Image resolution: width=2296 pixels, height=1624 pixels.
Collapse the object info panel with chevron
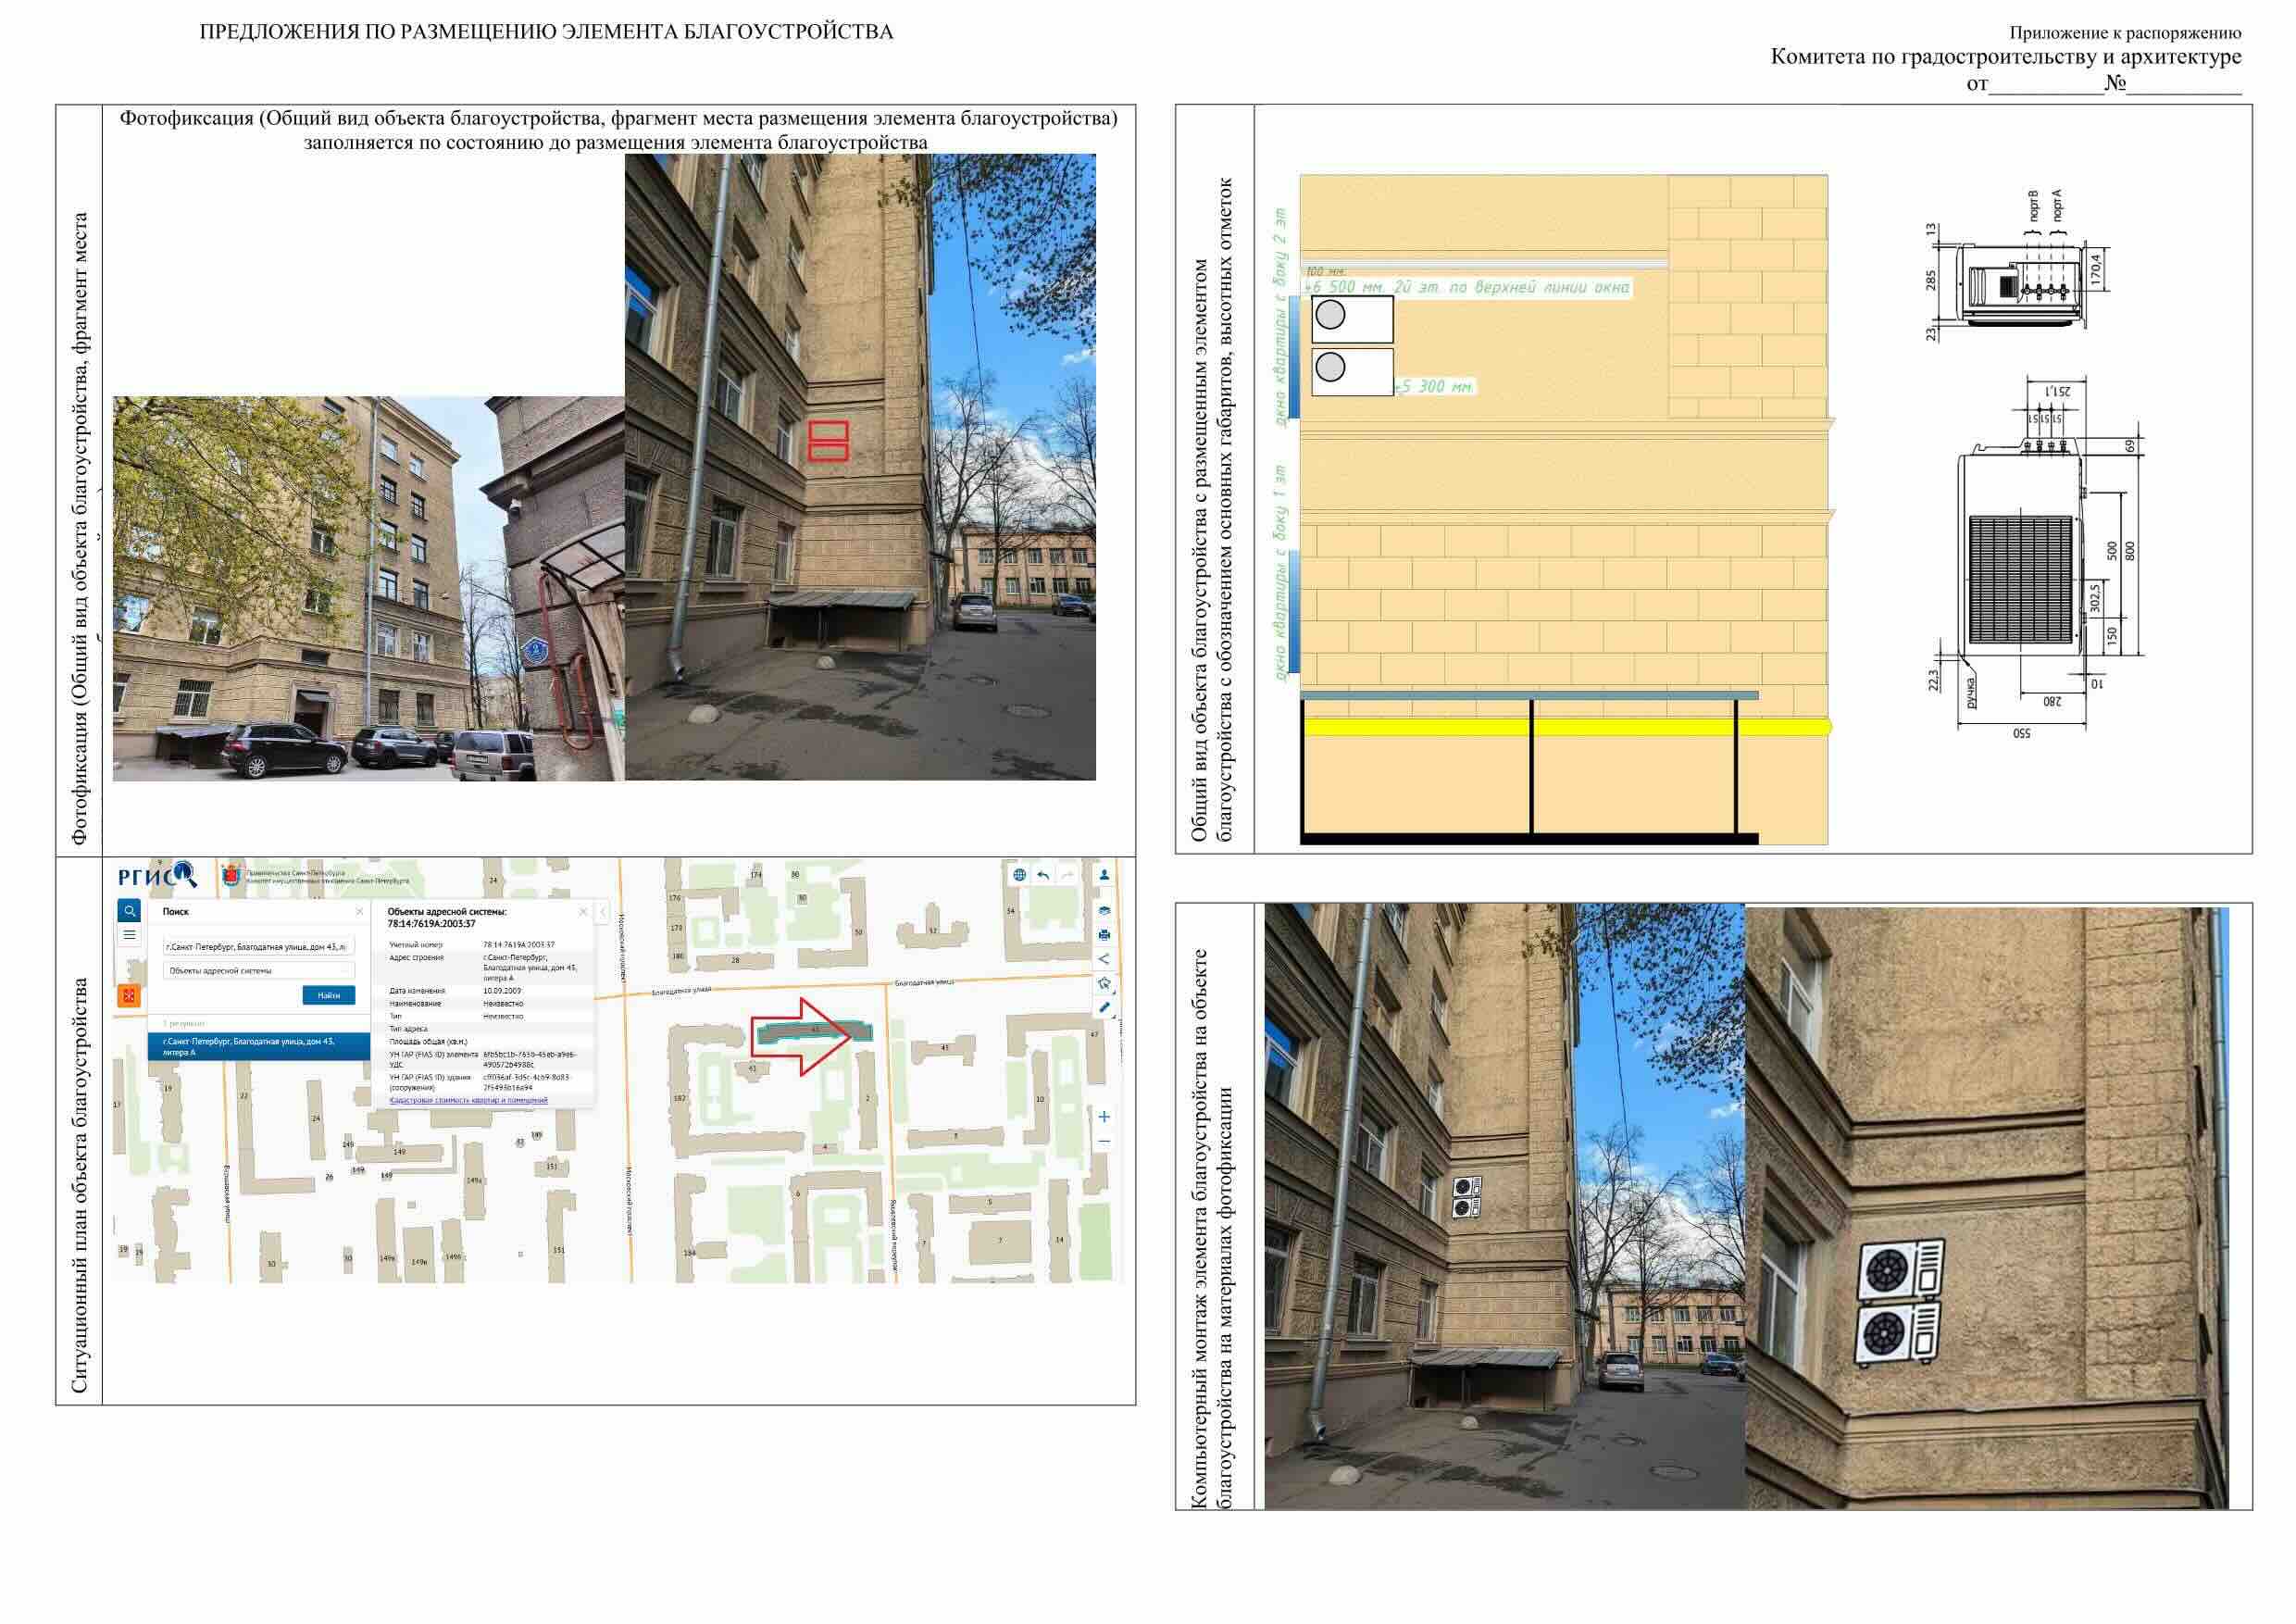(x=602, y=912)
